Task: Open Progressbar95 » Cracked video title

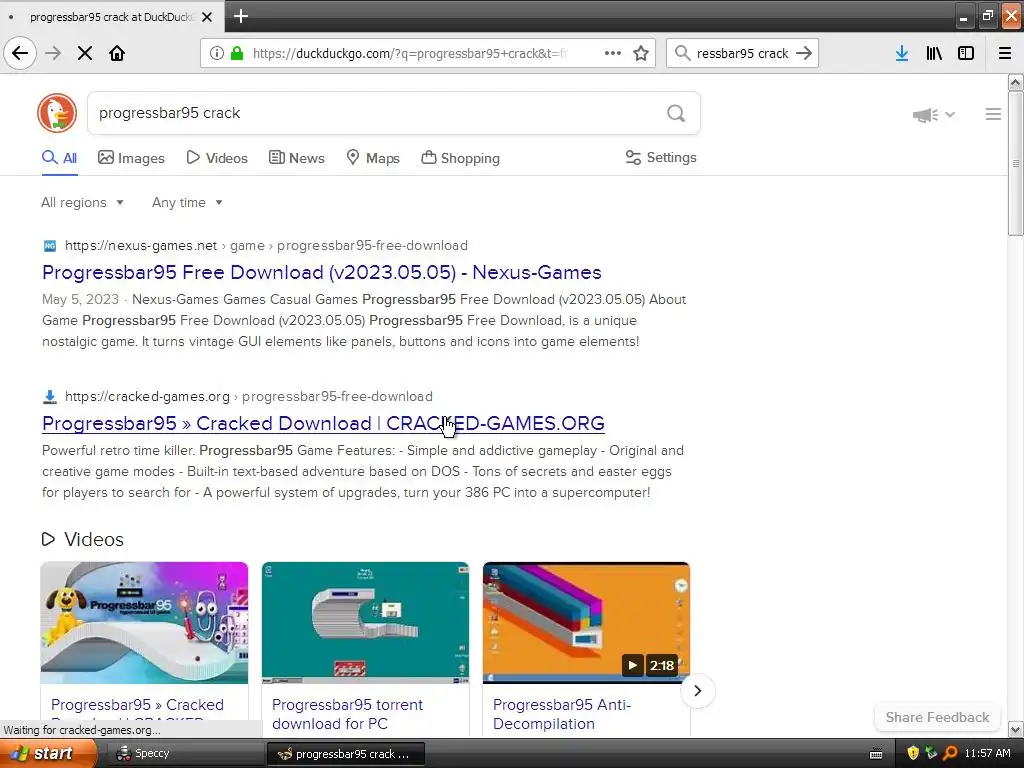Action: point(137,705)
